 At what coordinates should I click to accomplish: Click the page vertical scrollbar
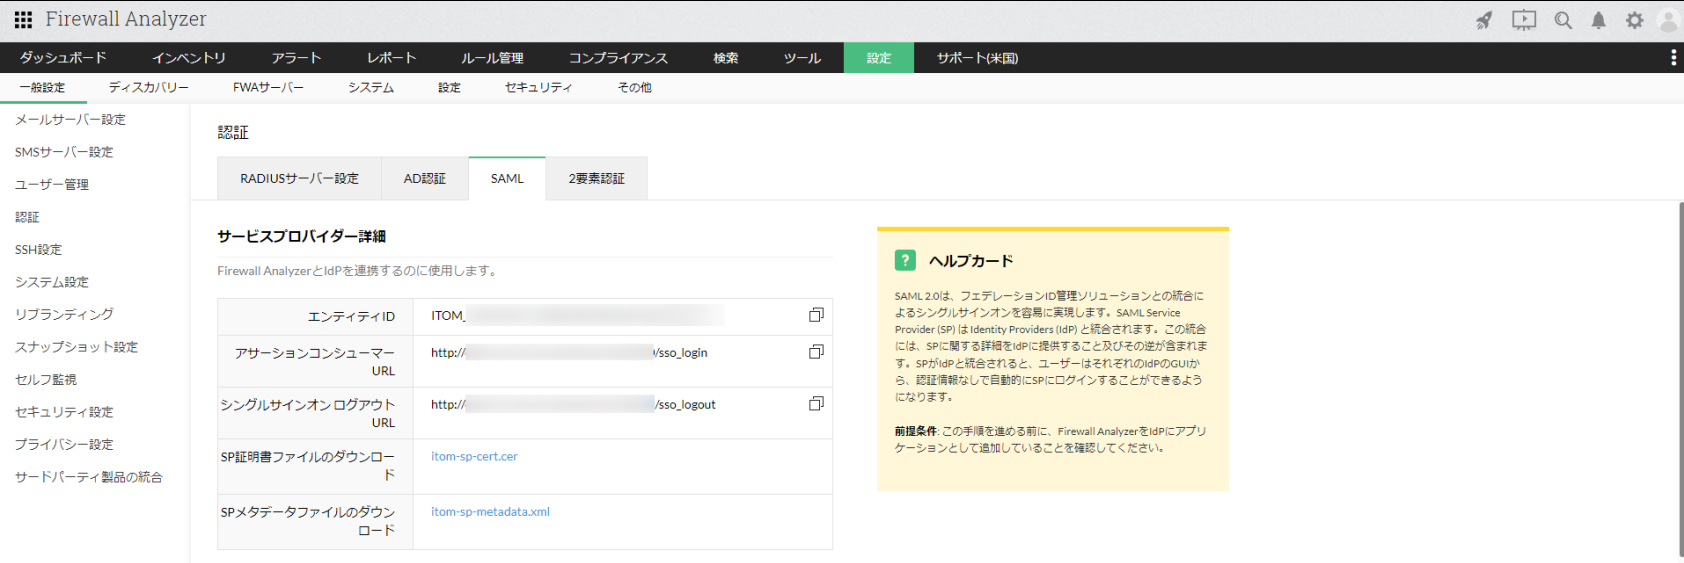coord(1680,380)
